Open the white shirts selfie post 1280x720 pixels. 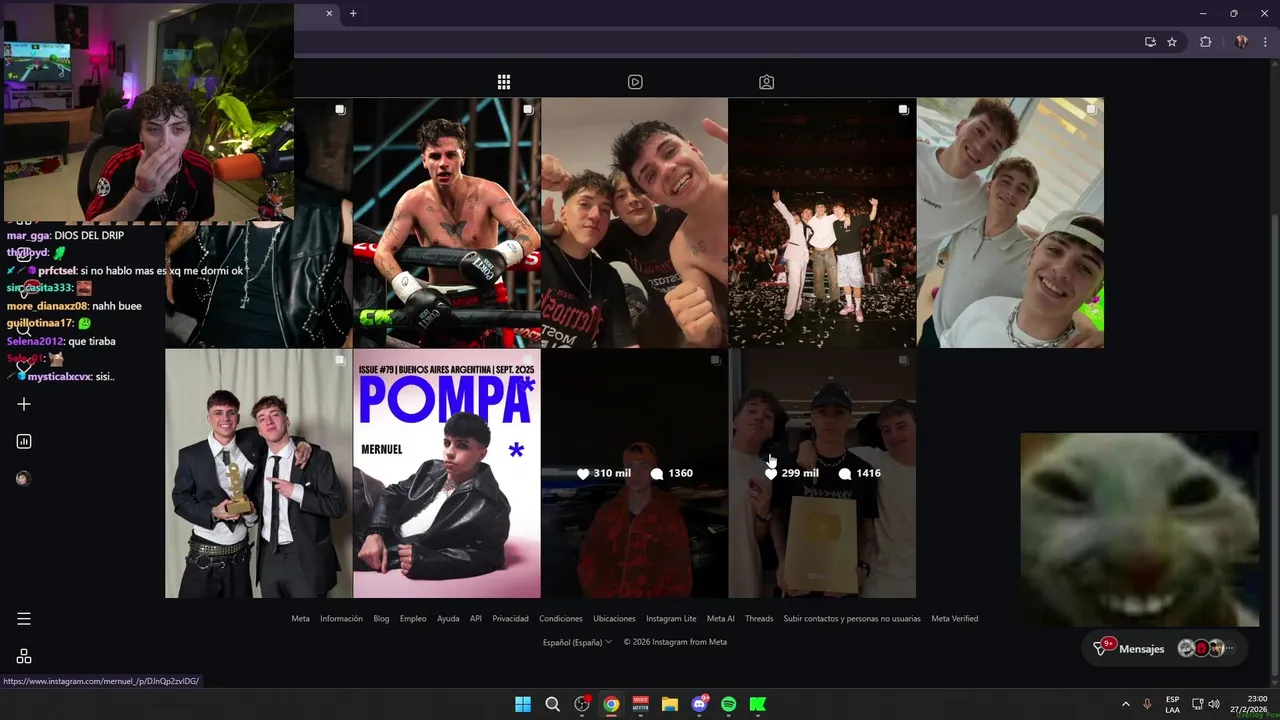(1010, 223)
